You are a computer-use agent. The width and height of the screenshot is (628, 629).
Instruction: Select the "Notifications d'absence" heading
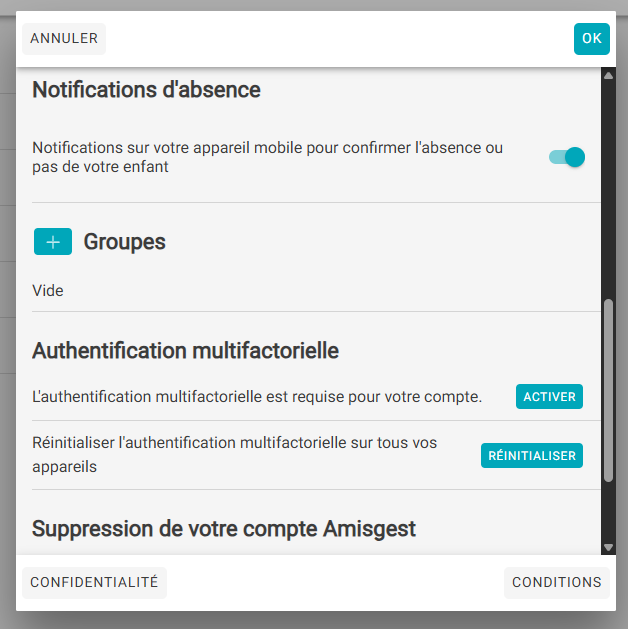(146, 90)
